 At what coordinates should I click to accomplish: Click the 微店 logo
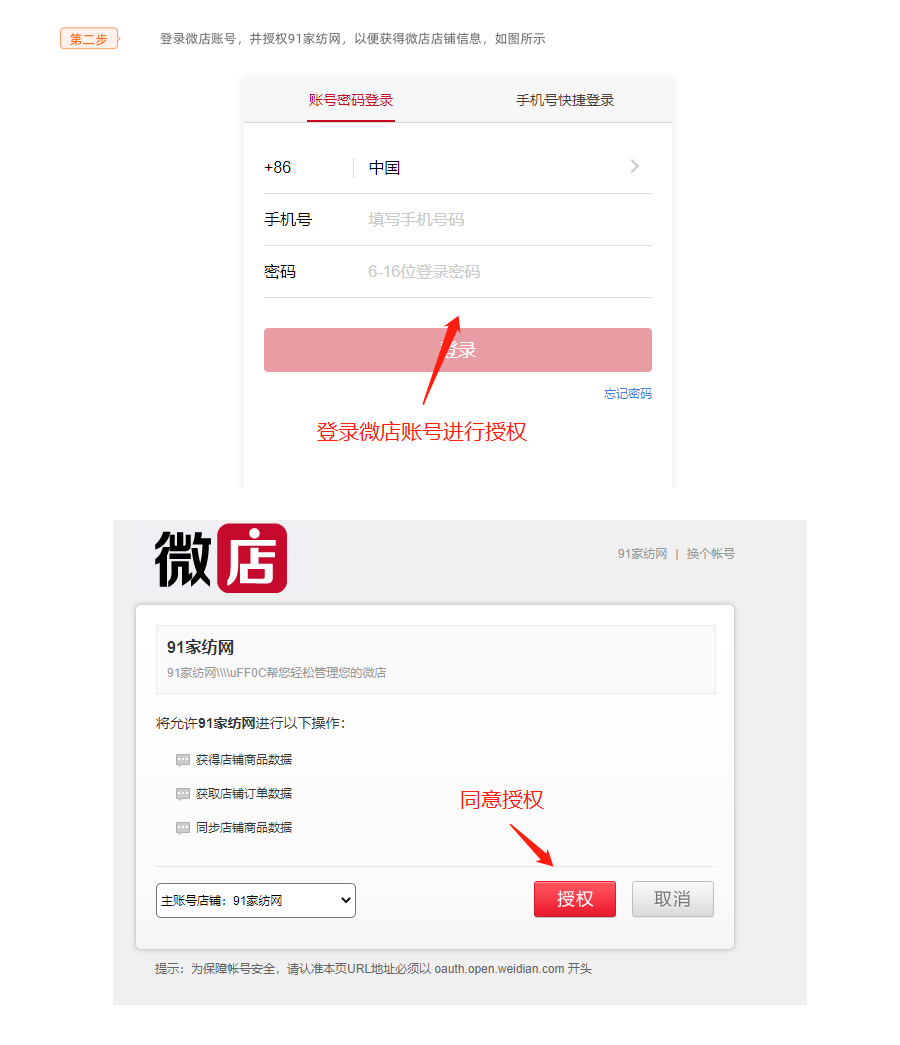coord(221,558)
